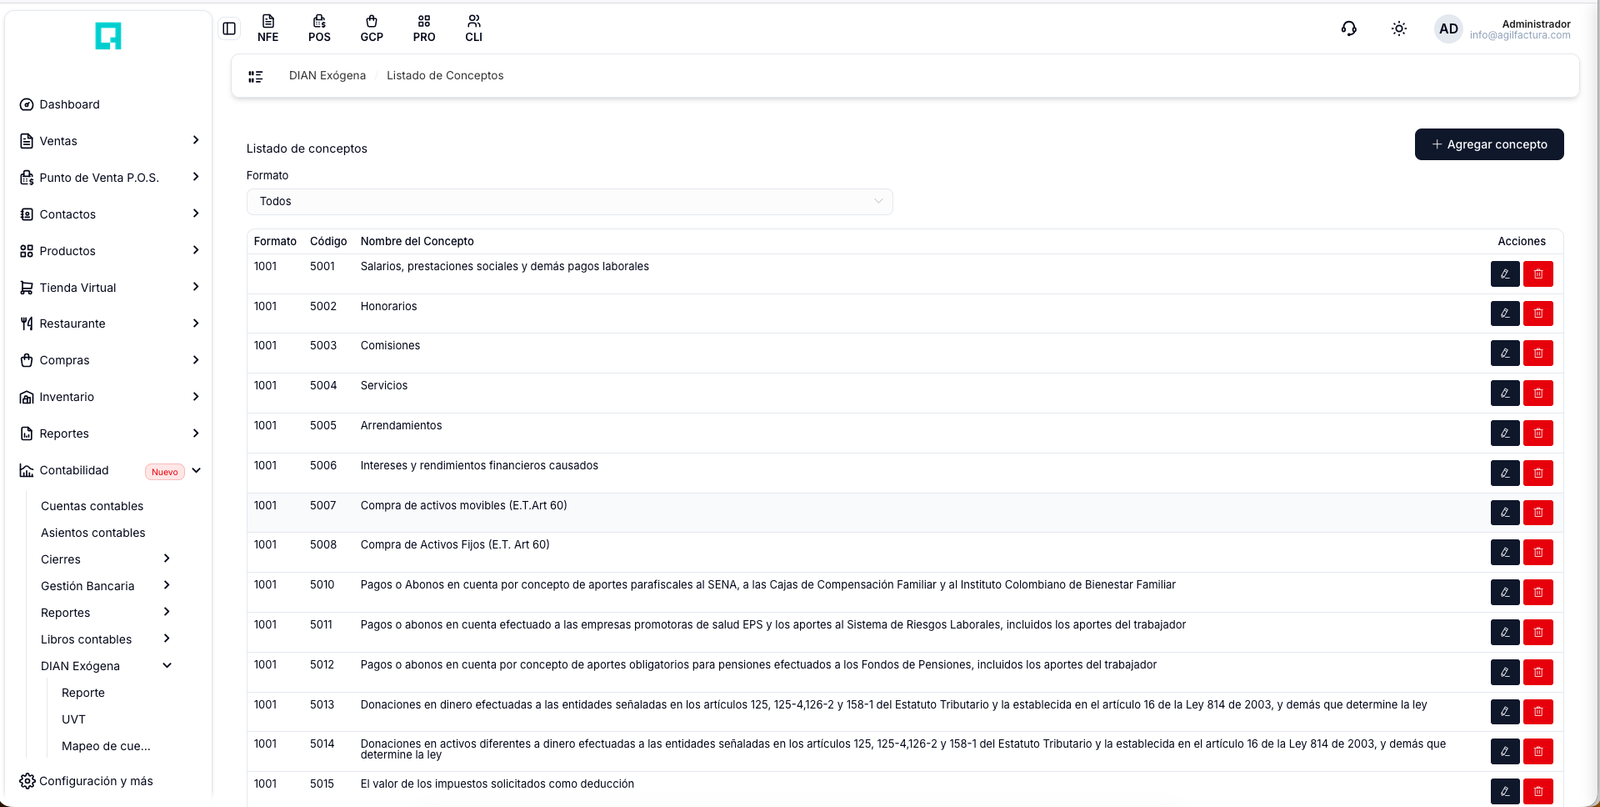Click DIAN Exógena breadcrumb link

tap(327, 76)
